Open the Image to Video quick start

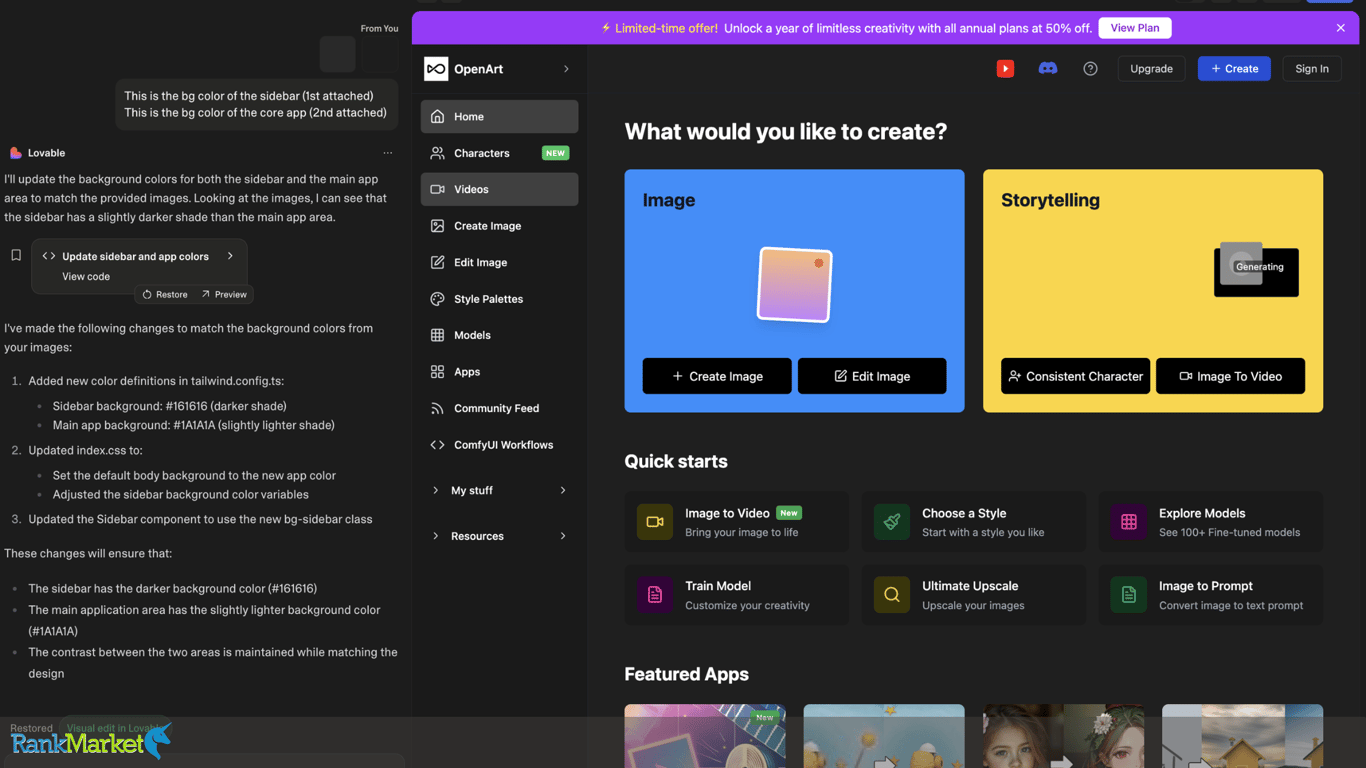pyautogui.click(x=736, y=522)
